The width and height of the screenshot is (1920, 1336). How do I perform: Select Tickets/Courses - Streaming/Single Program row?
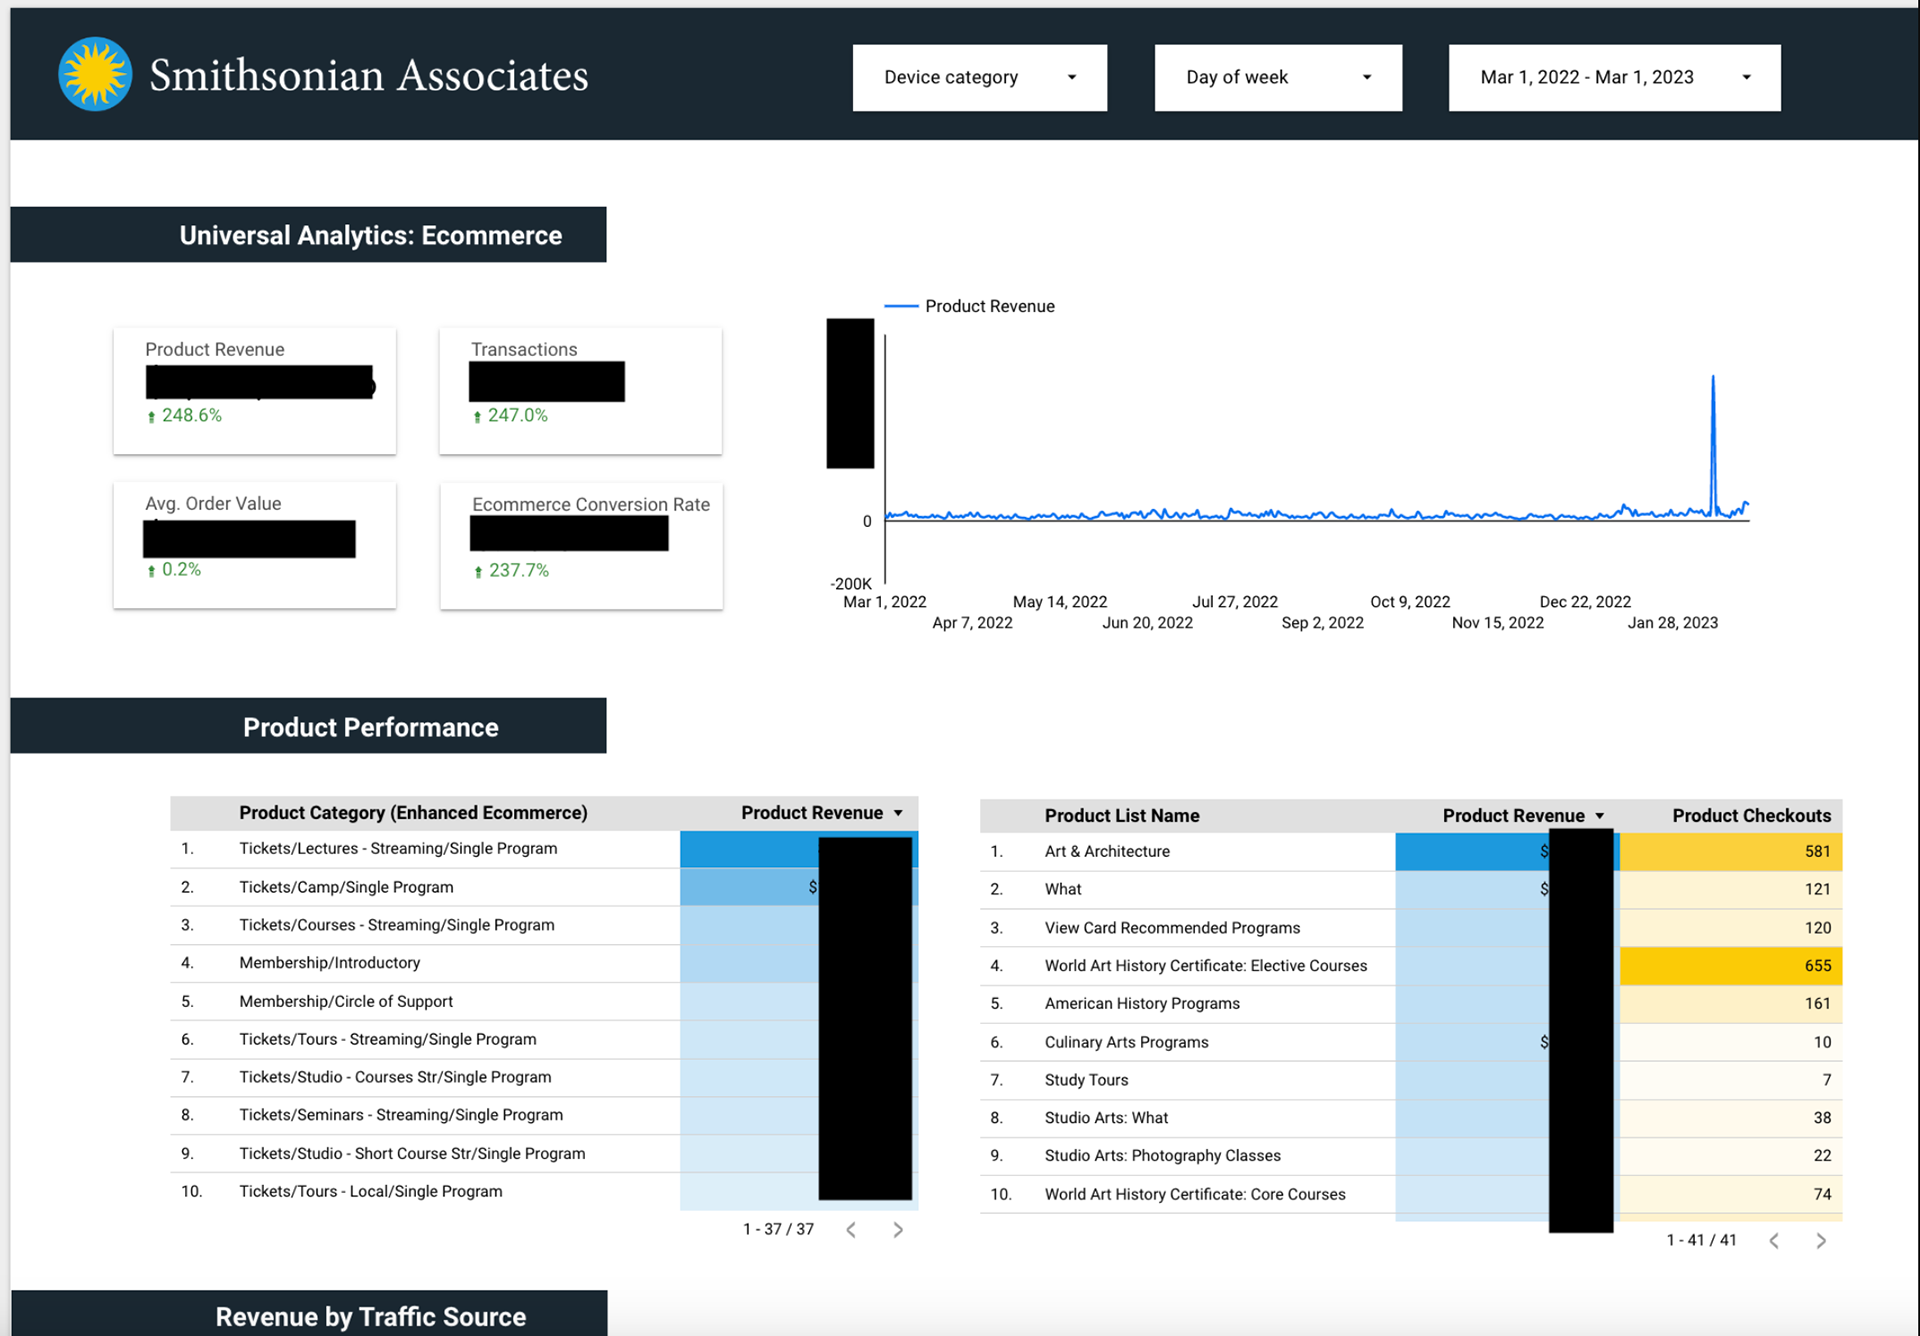click(544, 925)
